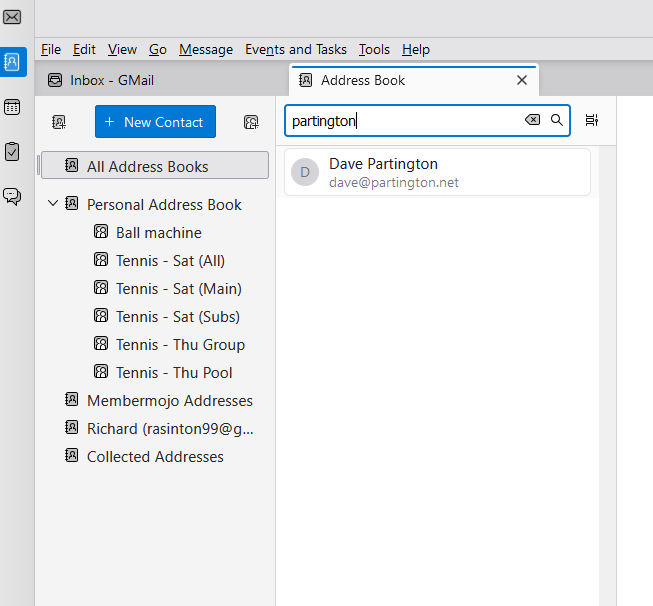Screen dimensions: 653x606
Task: Select the Tennis - Thu Group list
Action: tap(180, 344)
